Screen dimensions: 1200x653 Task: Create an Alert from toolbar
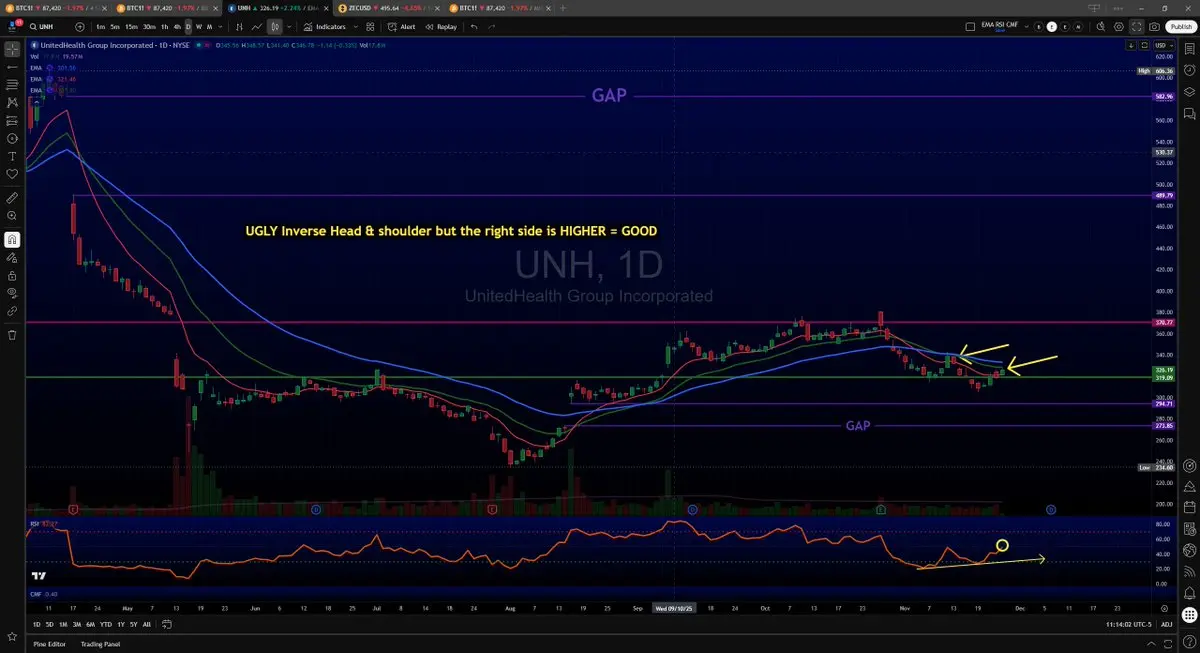402,27
